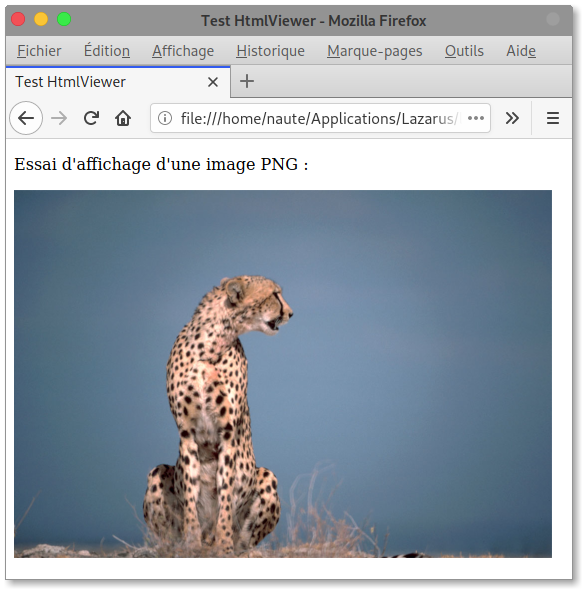
Task: Minimize window with the yellow button
Action: (41, 19)
